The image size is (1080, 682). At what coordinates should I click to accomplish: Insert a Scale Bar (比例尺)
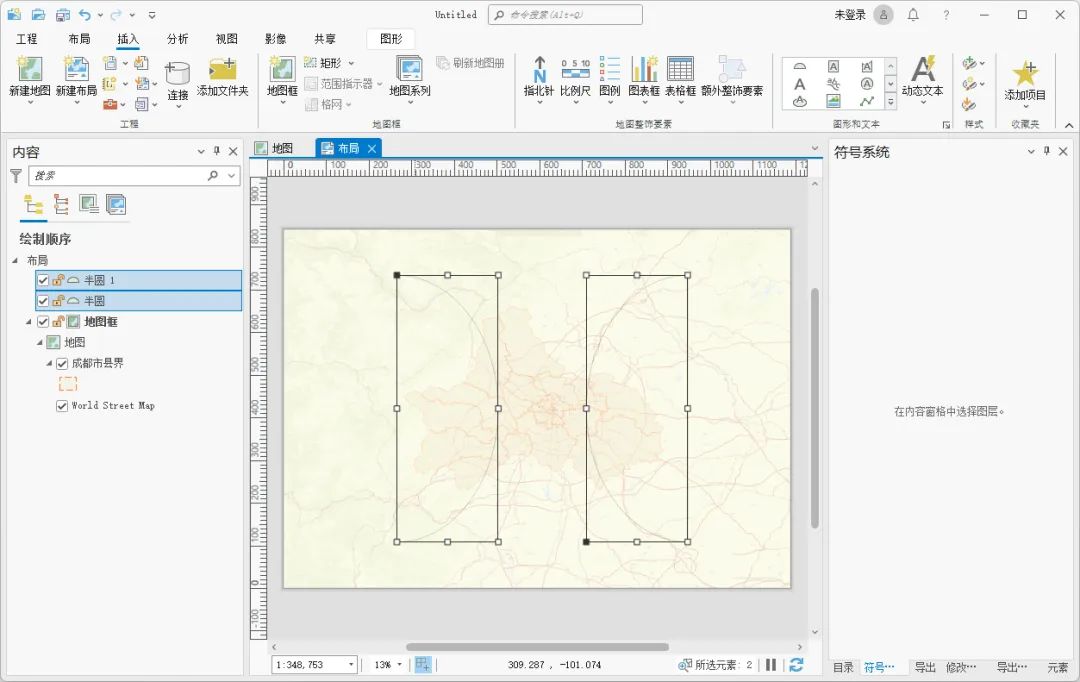tap(575, 69)
